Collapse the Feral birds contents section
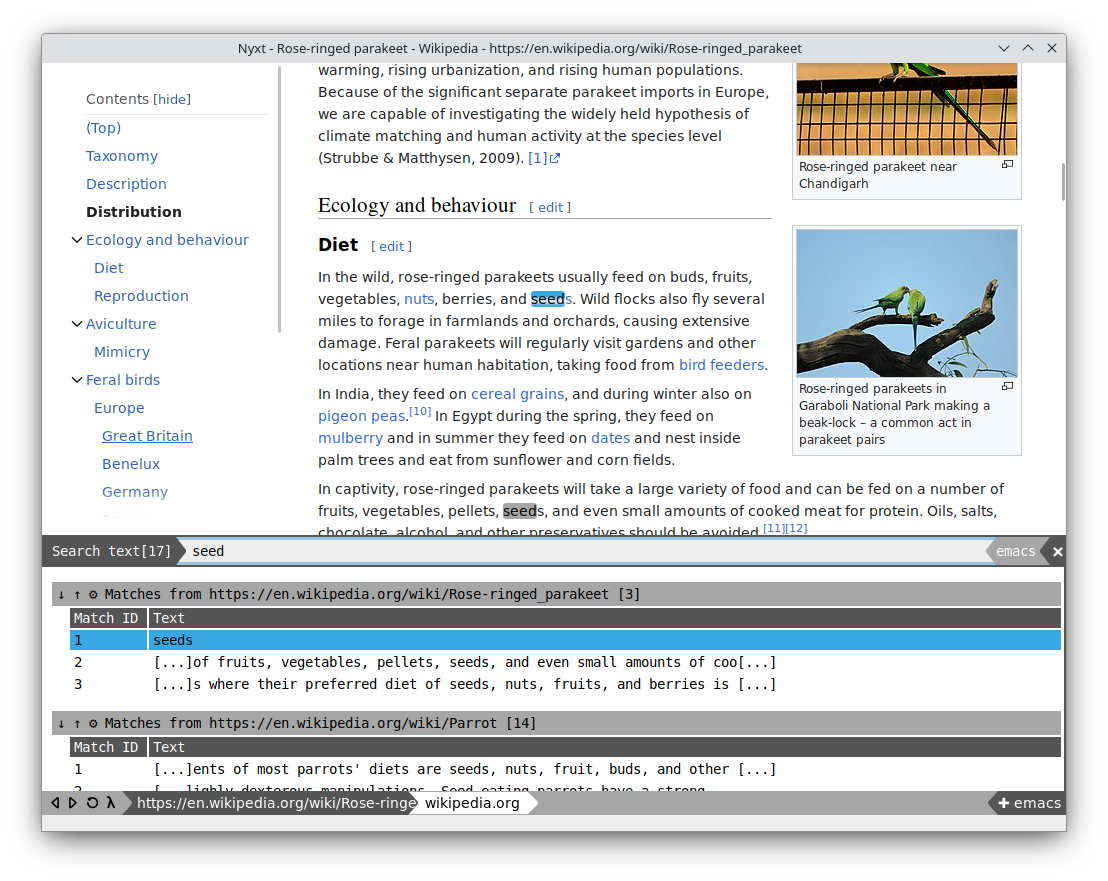The width and height of the screenshot is (1108, 881). (x=76, y=380)
